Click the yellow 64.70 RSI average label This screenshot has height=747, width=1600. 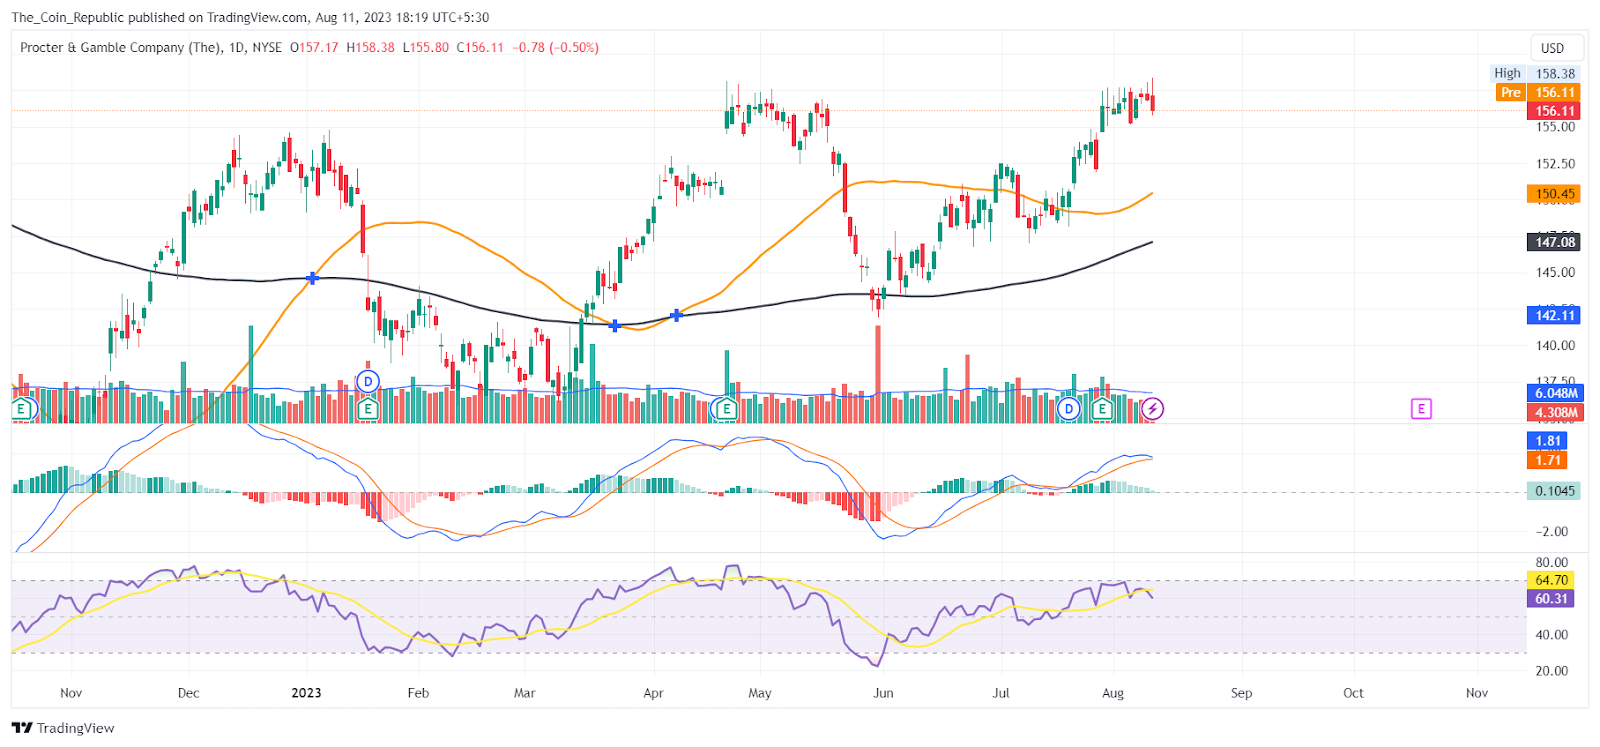click(1551, 580)
